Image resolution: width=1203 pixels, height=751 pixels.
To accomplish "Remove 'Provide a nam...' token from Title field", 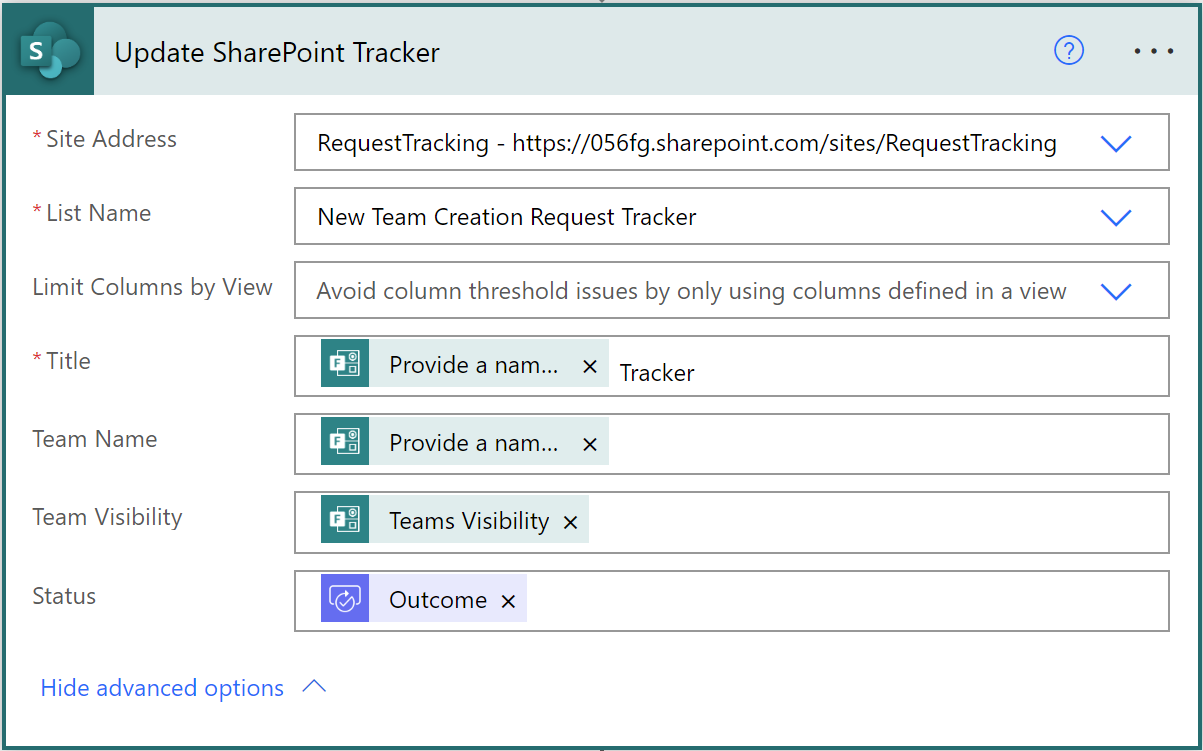I will [590, 367].
